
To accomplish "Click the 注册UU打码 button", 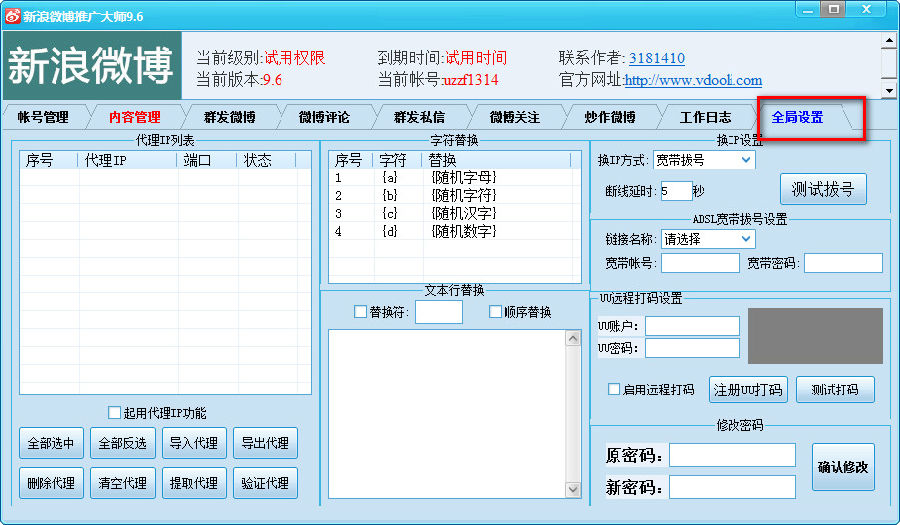I will tap(748, 390).
